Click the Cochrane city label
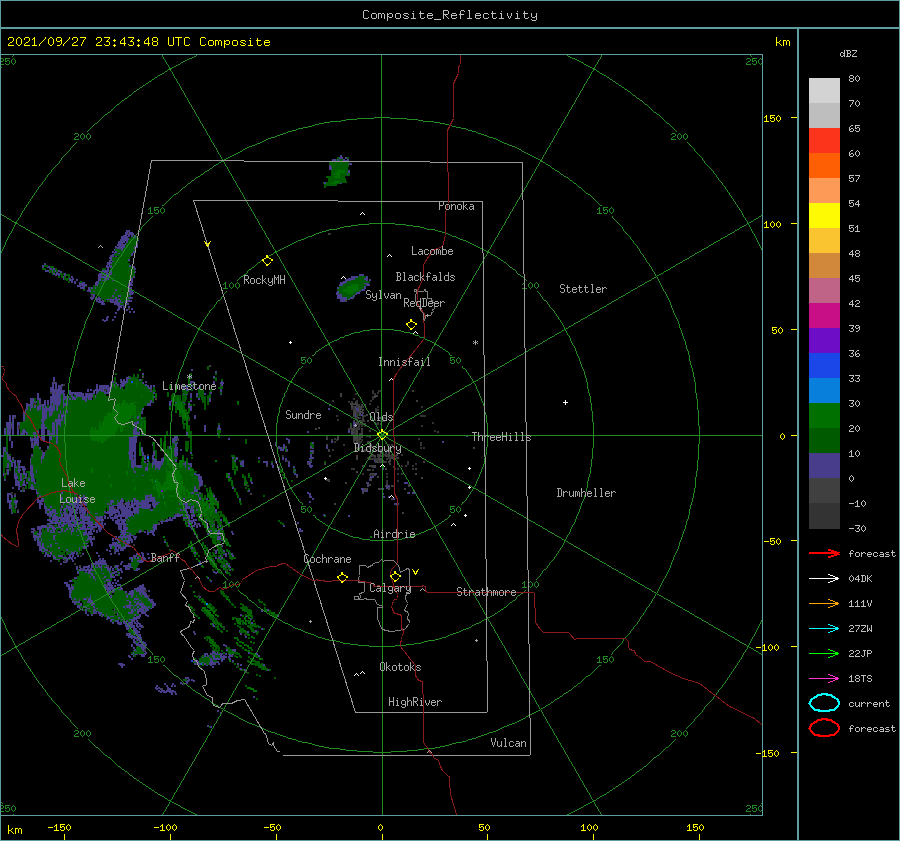900x841 pixels. pyautogui.click(x=327, y=559)
